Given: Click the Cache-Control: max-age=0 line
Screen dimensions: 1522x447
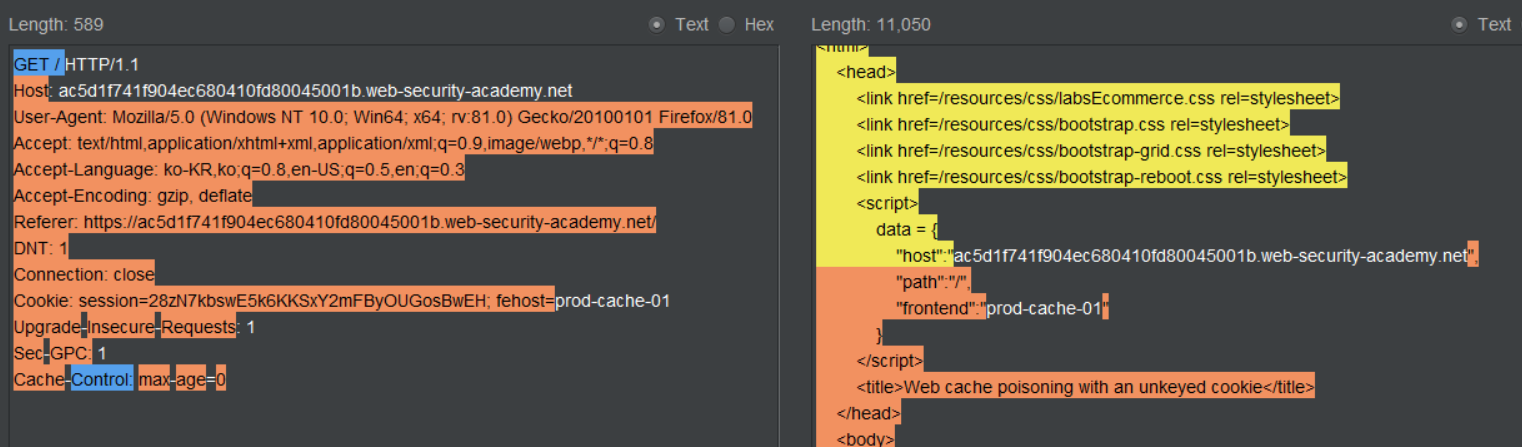Looking at the screenshot, I should point(120,380).
